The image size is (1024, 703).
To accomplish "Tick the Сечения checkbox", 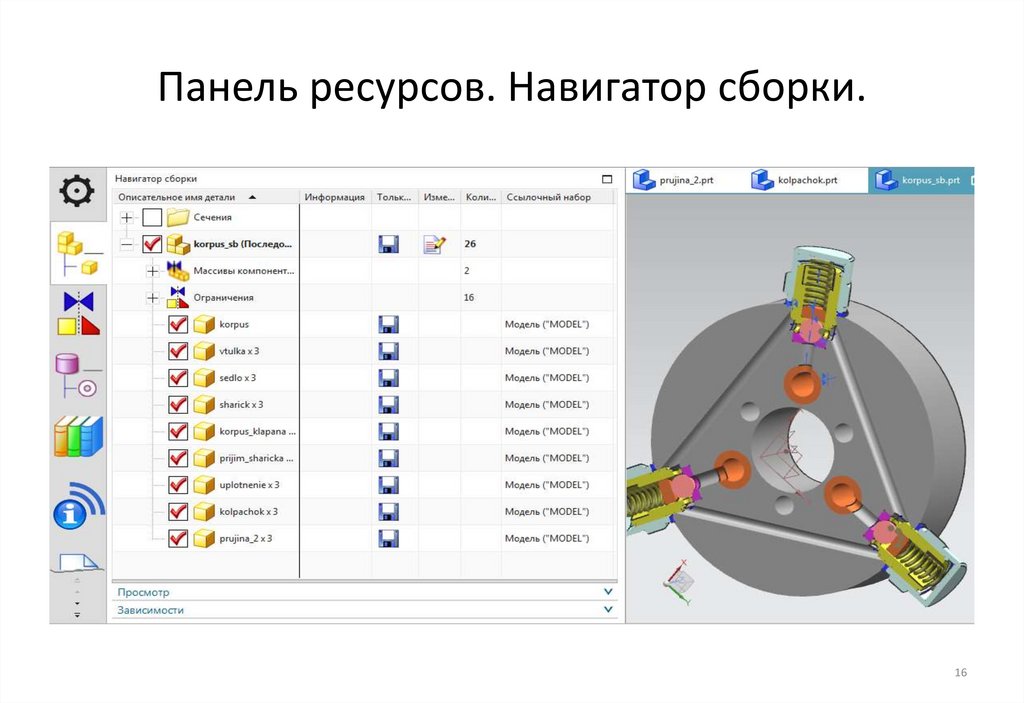I will [x=152, y=218].
